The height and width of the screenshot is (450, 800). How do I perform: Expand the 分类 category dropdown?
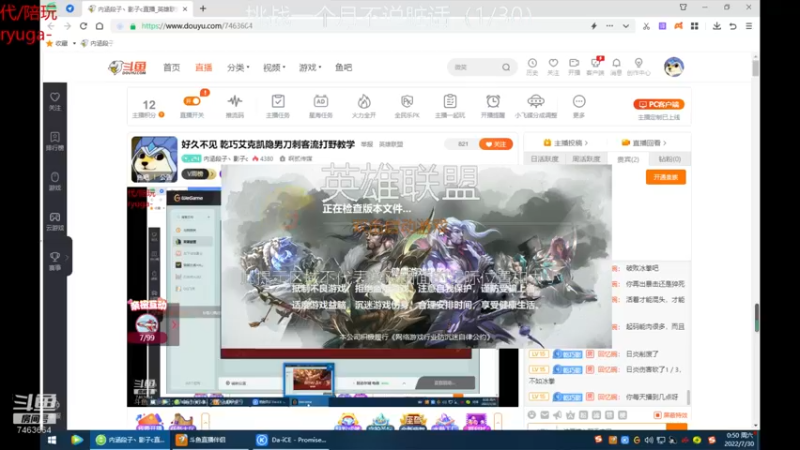238,67
